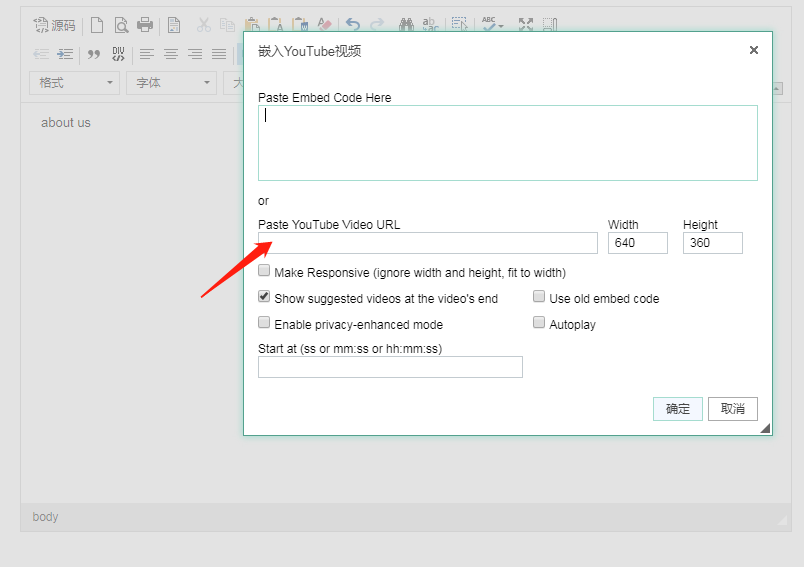This screenshot has height=567, width=804.
Task: Confirm the dialog with the 确定 button
Action: click(678, 409)
